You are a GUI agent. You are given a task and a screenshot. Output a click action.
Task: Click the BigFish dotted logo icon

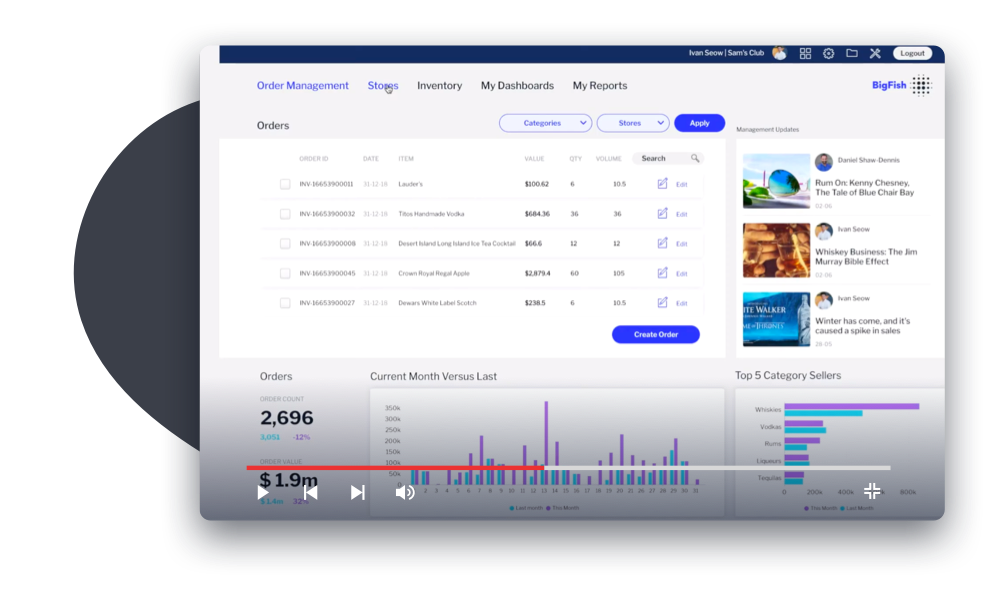(x=921, y=85)
